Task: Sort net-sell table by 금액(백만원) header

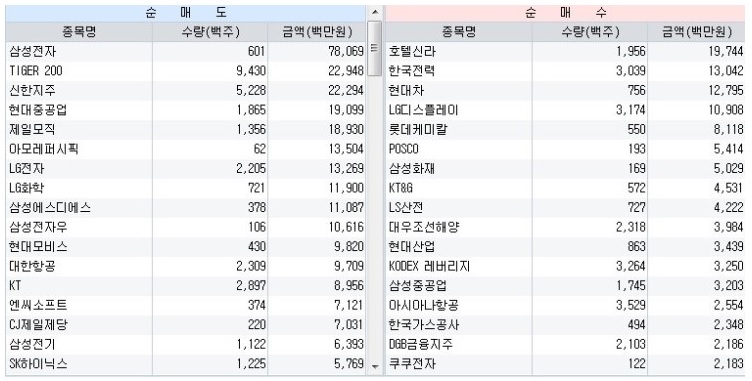Action: point(317,32)
